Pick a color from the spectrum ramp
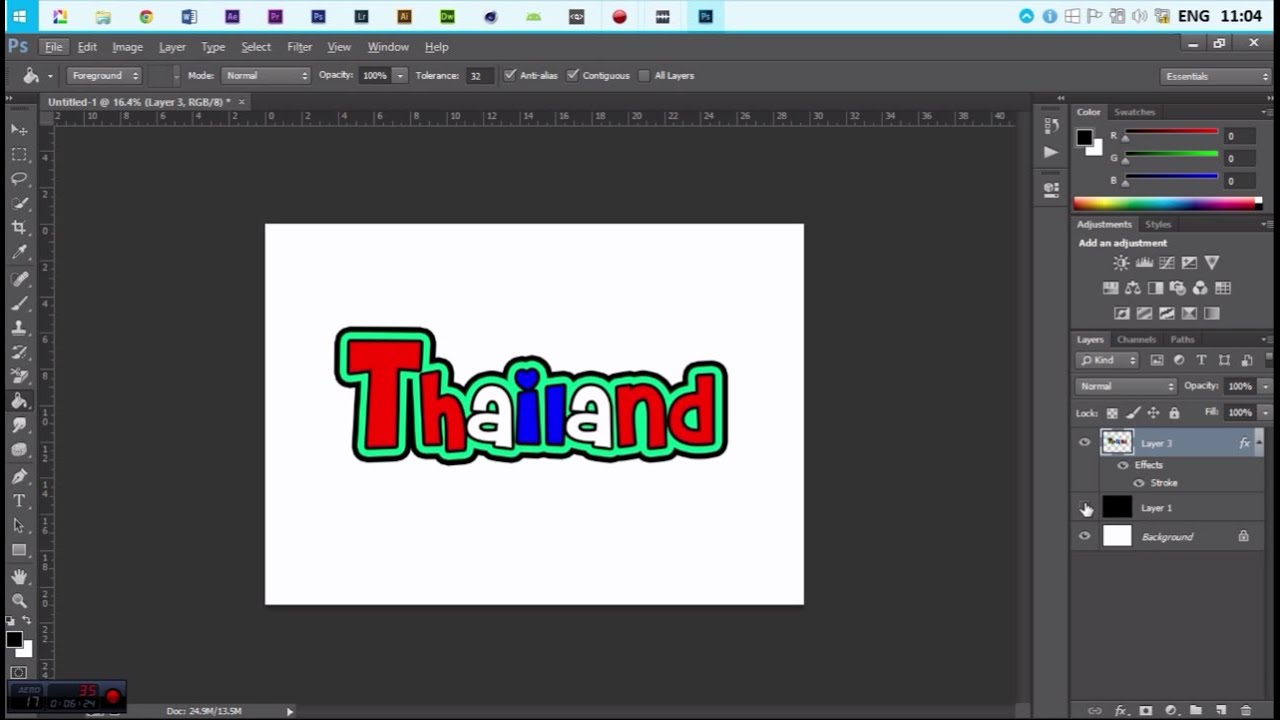The image size is (1280, 720). pyautogui.click(x=1168, y=203)
